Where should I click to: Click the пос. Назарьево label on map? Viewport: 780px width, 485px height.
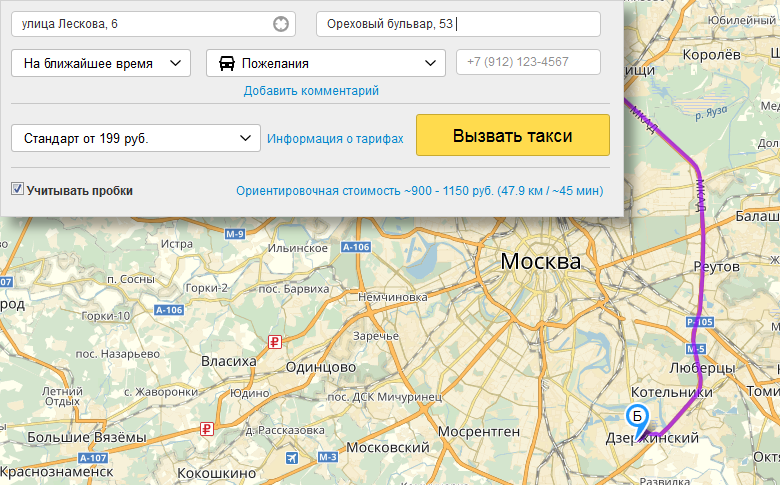pos(118,354)
